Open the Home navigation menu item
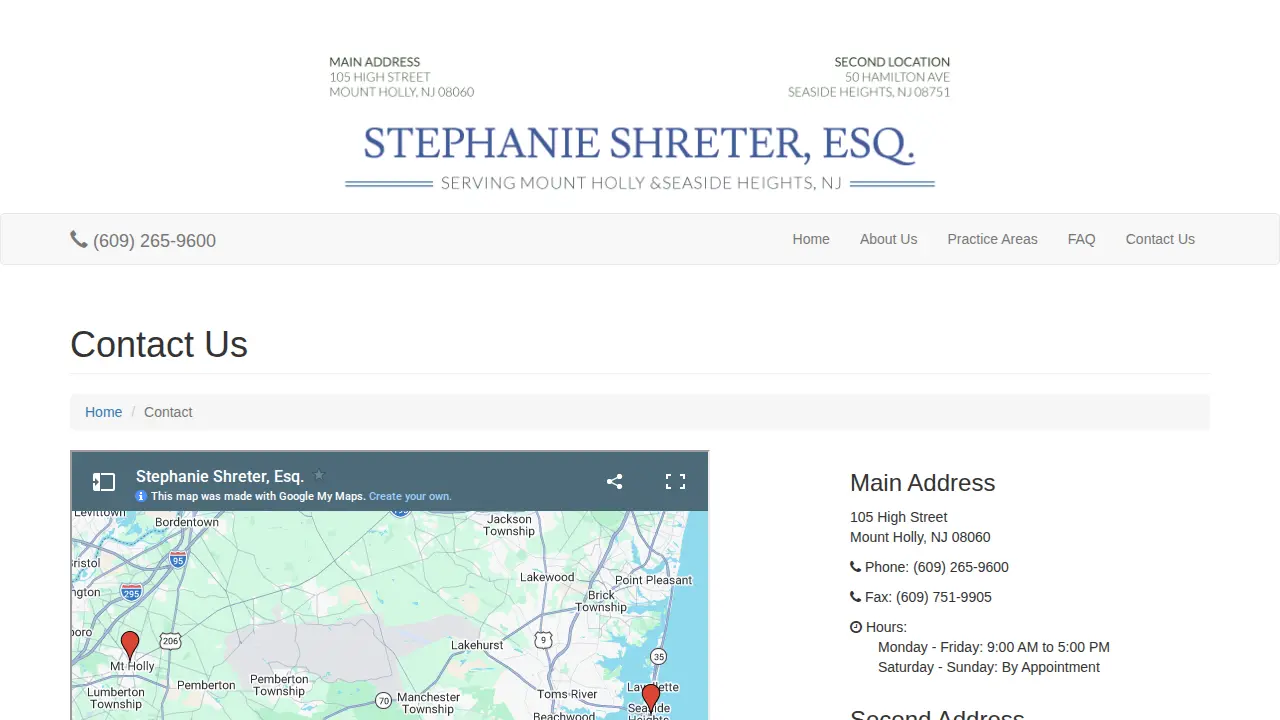This screenshot has width=1280, height=720. pos(811,239)
